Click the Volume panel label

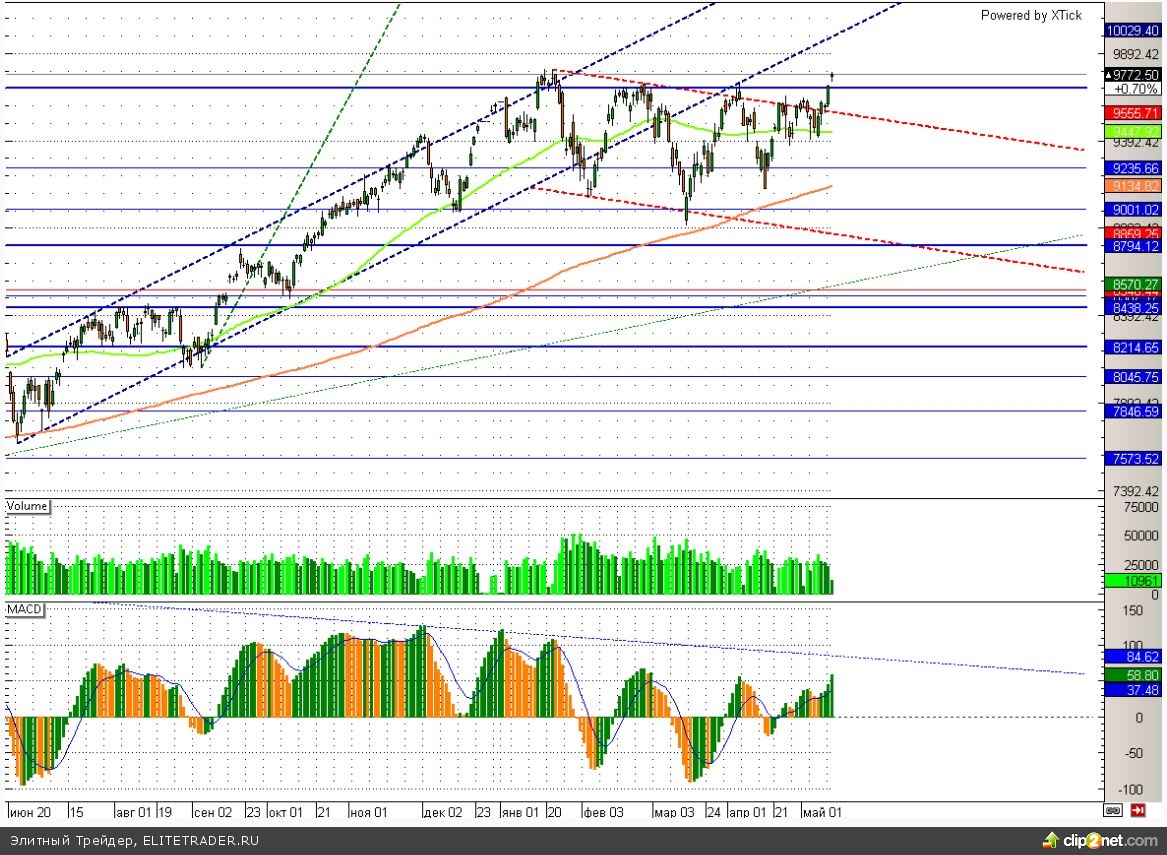[x=28, y=506]
